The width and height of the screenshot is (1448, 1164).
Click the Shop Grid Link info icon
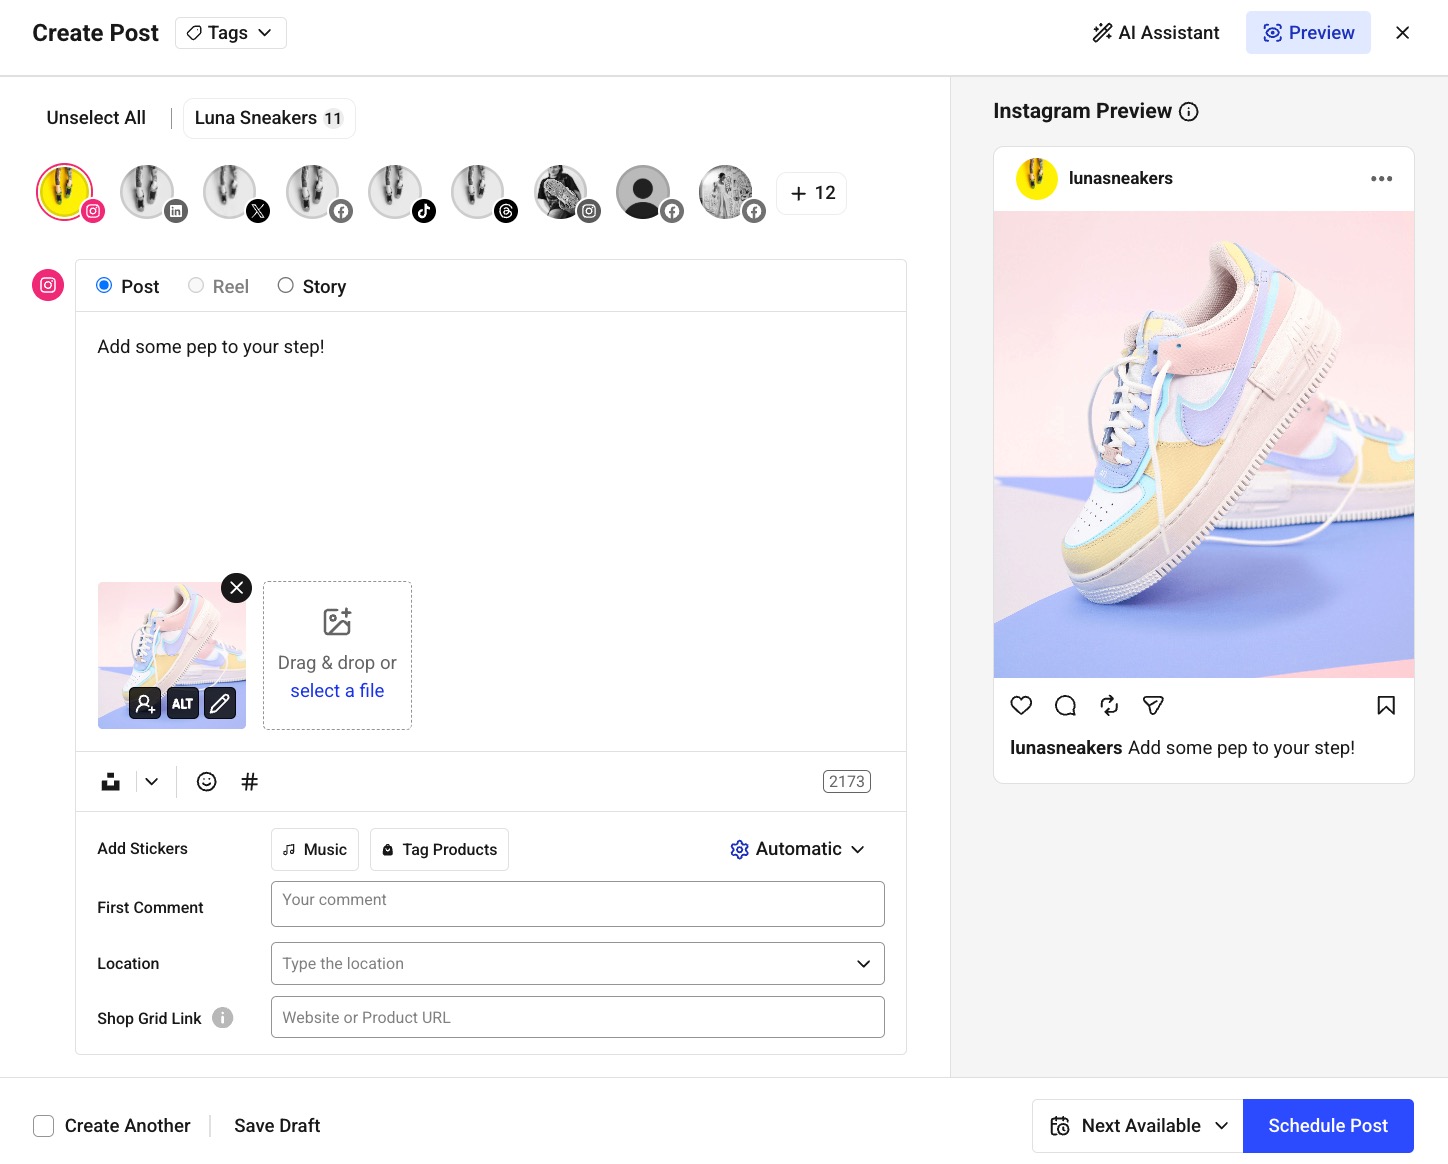coord(222,1018)
